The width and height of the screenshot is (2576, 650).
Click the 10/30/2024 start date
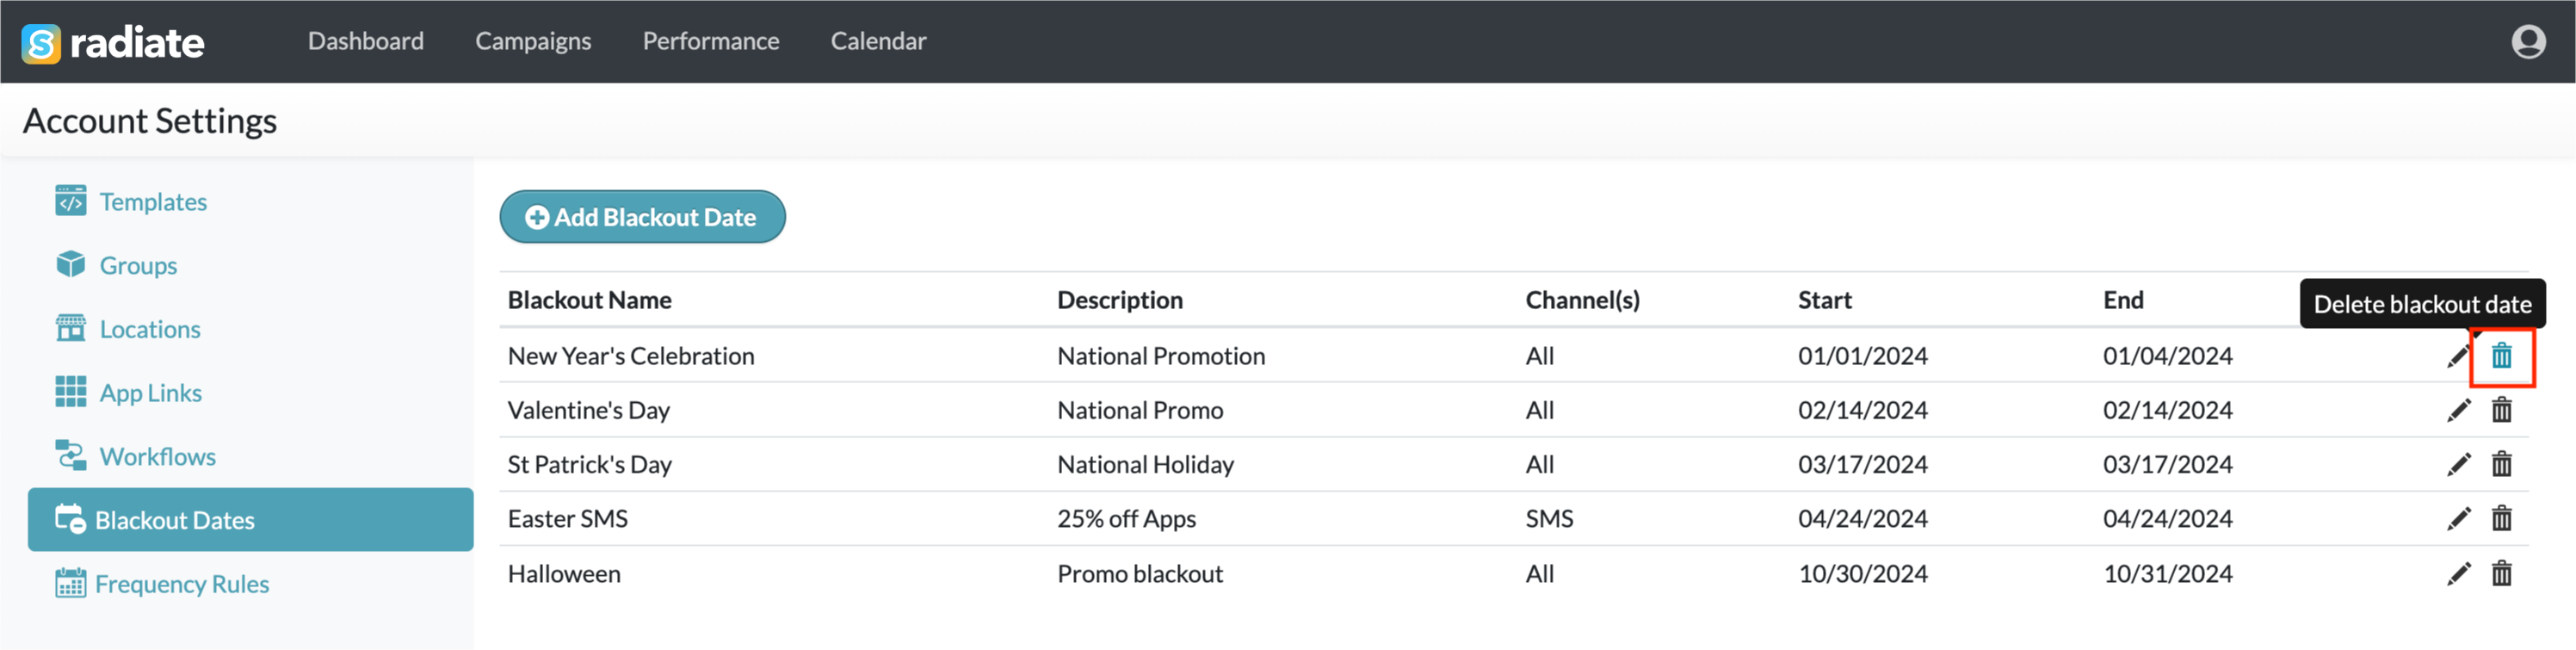click(x=1862, y=573)
